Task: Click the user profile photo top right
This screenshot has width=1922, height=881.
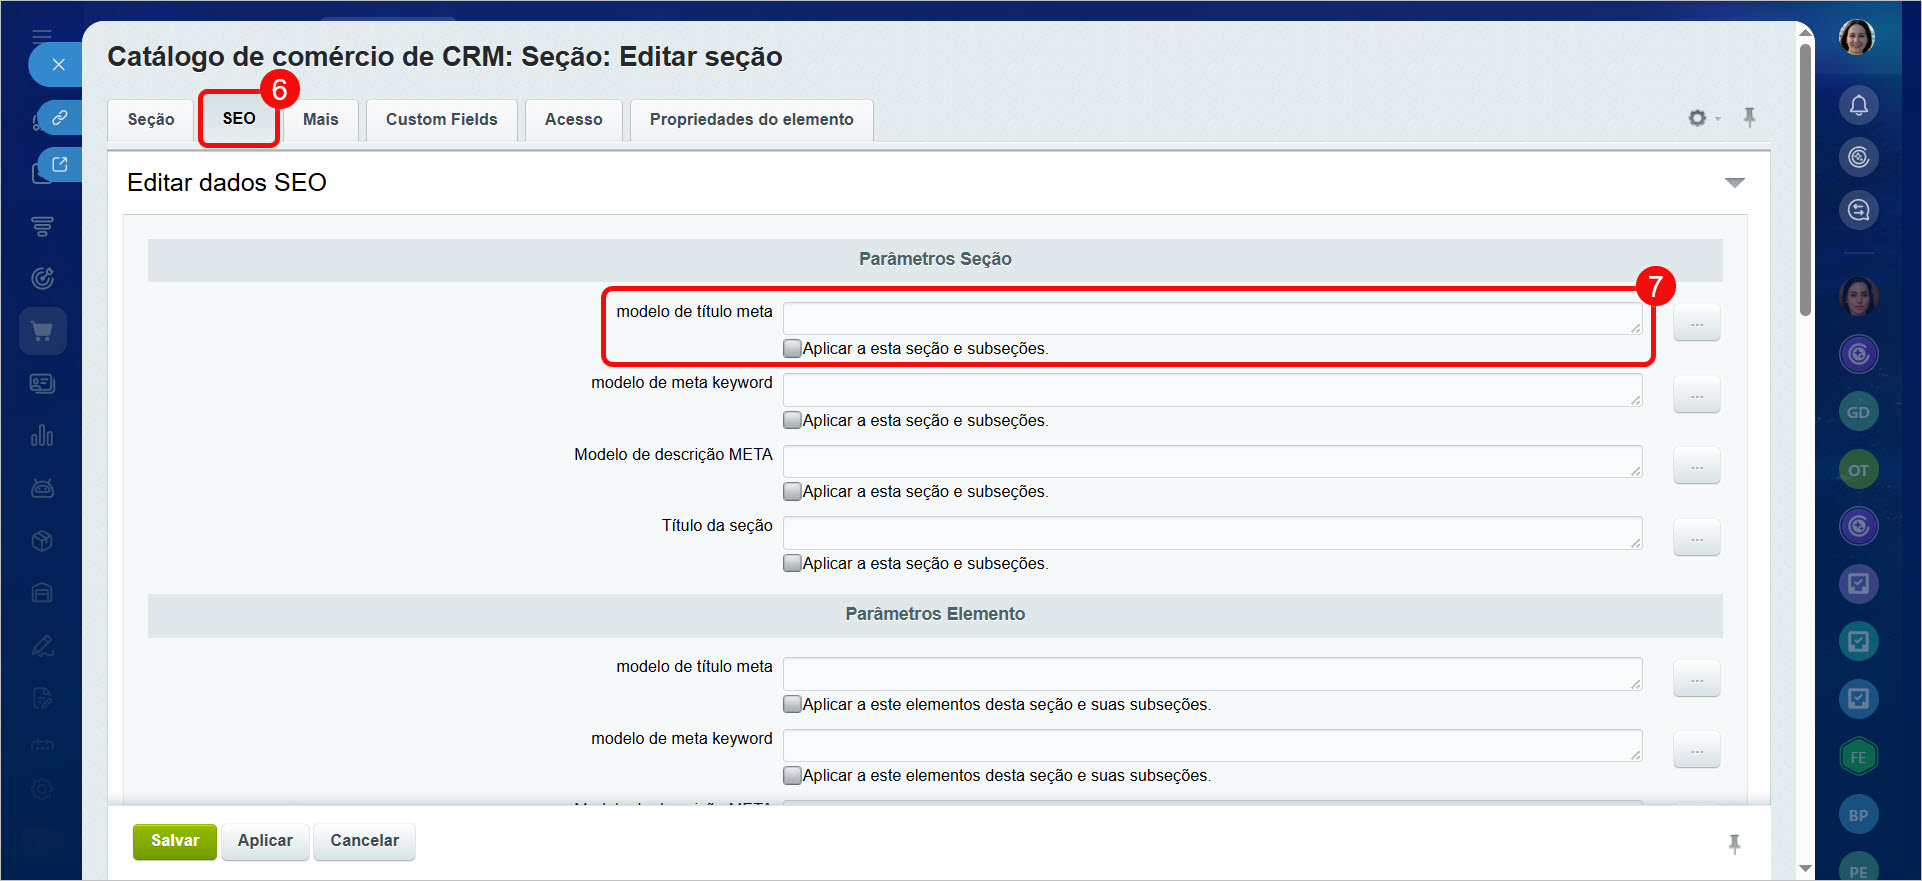Action: coord(1857,38)
